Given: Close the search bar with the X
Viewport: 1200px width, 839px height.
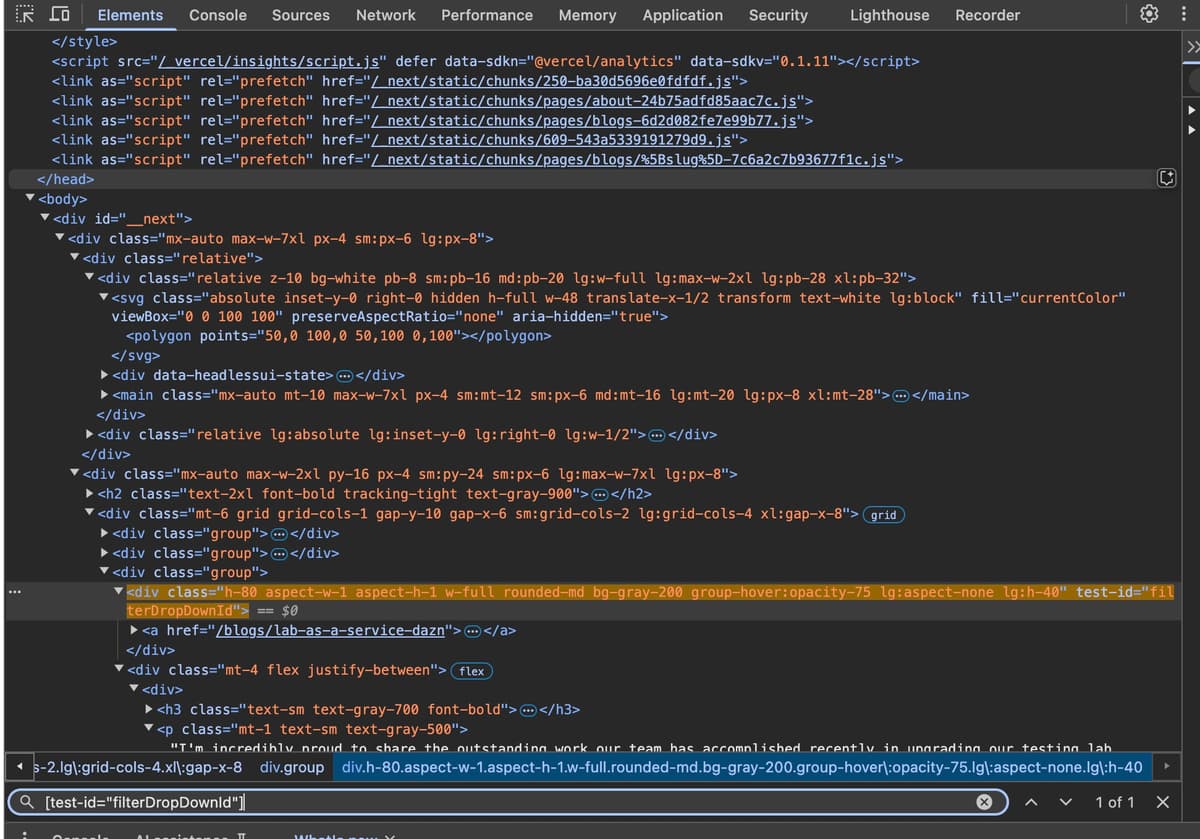Looking at the screenshot, I should (x=1163, y=801).
